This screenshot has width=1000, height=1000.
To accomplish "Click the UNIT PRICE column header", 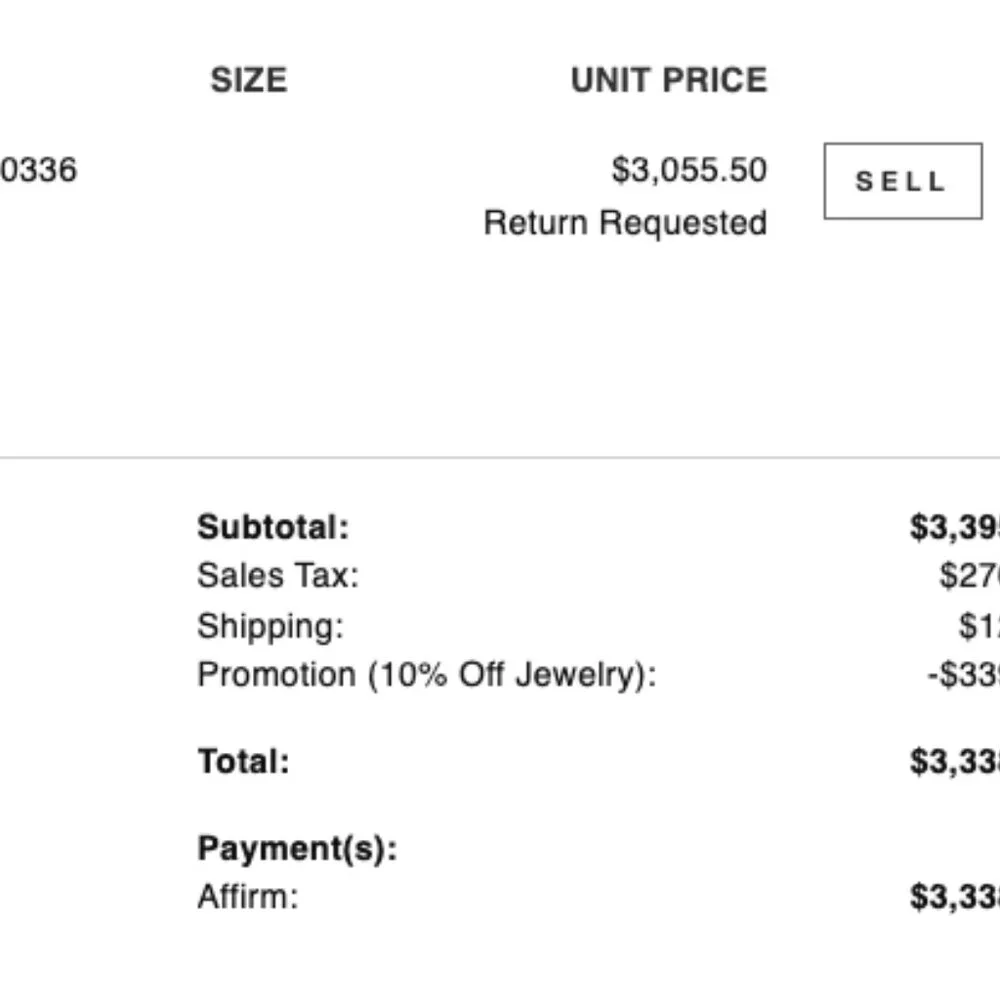I will (x=668, y=80).
